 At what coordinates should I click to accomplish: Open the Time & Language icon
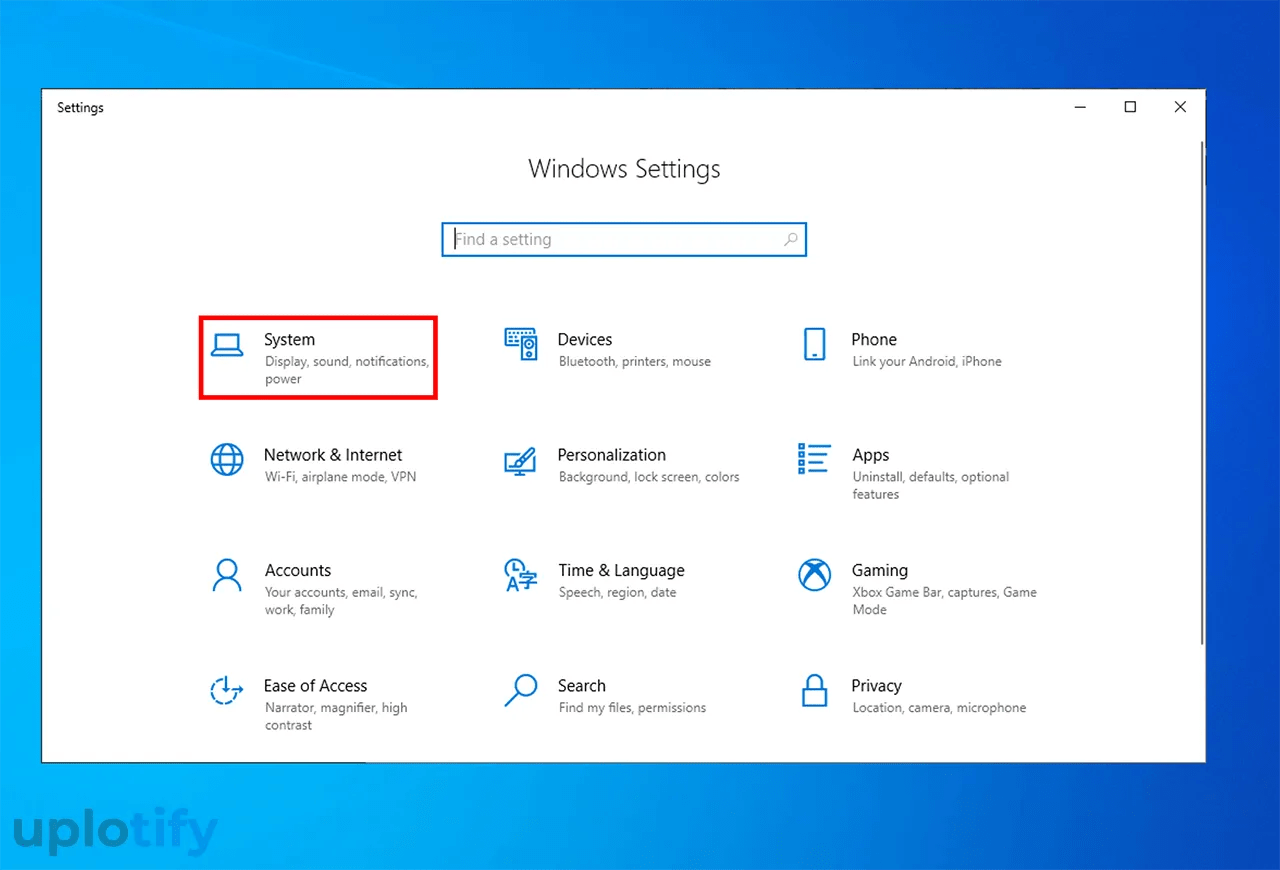tap(521, 575)
